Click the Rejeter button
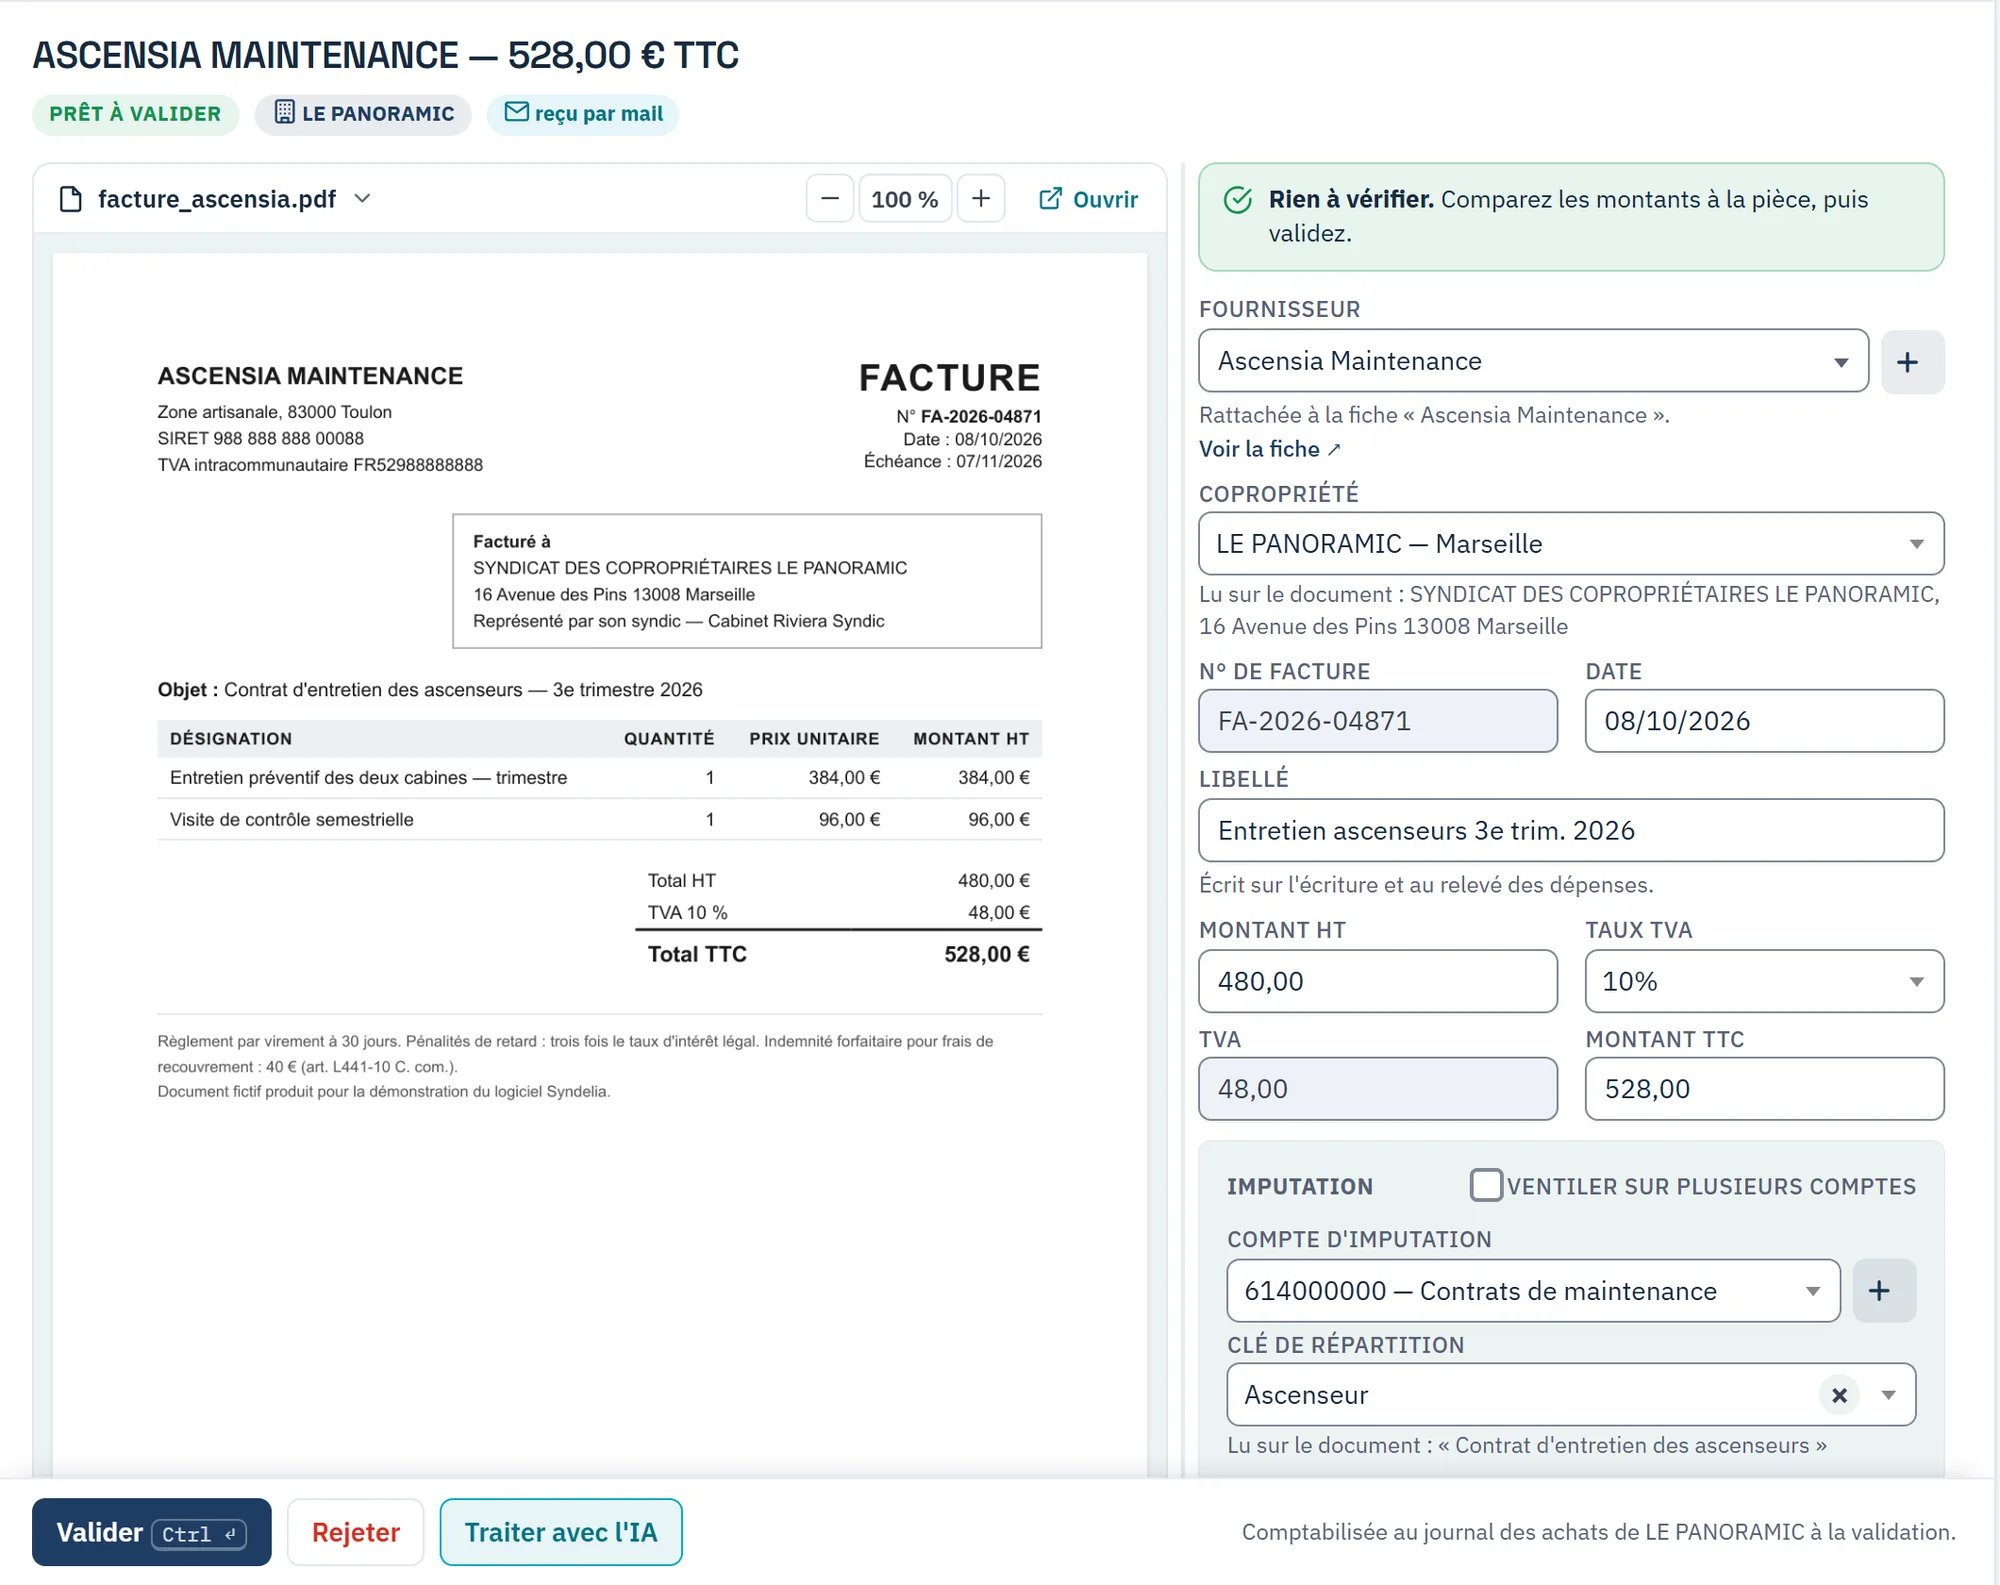The height and width of the screenshot is (1585, 2000). [355, 1532]
